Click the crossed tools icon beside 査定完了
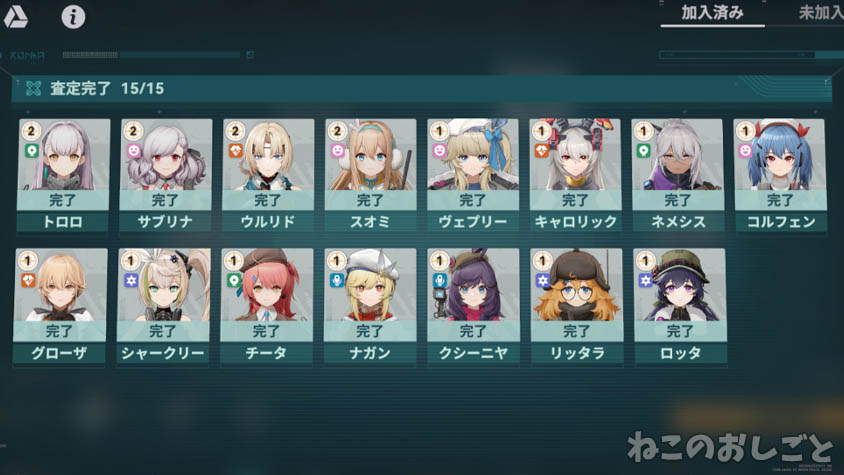The image size is (844, 475). click(x=33, y=88)
